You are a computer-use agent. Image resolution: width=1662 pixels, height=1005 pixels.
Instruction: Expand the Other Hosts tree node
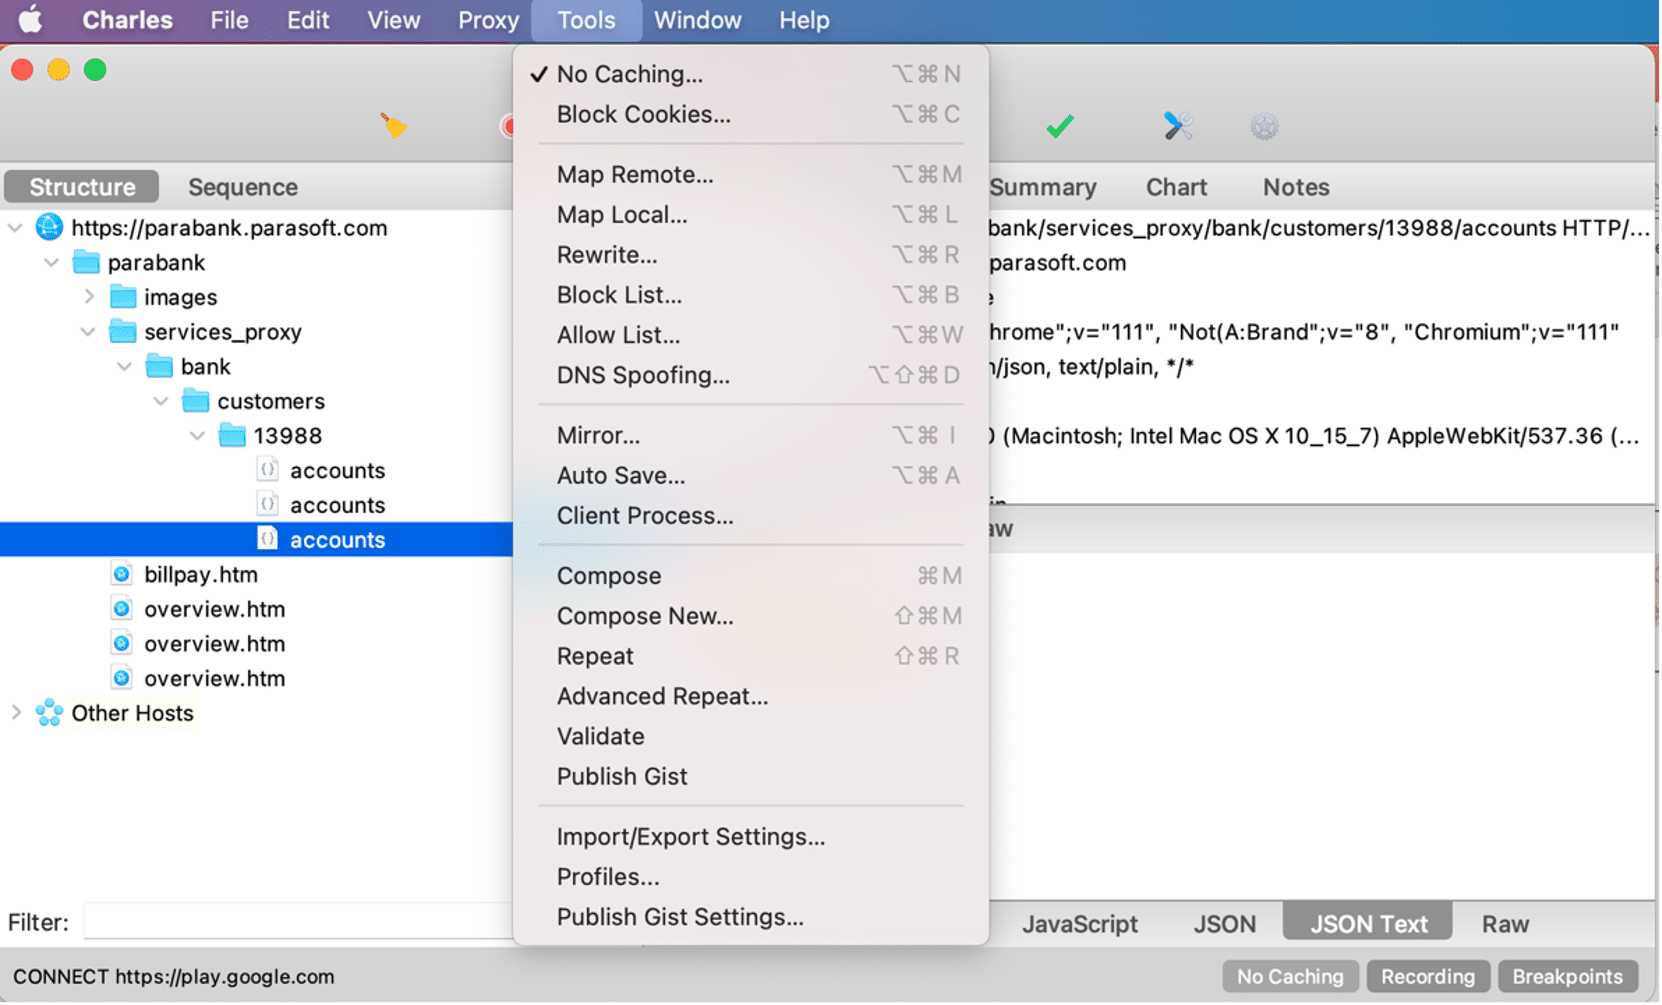tap(16, 713)
